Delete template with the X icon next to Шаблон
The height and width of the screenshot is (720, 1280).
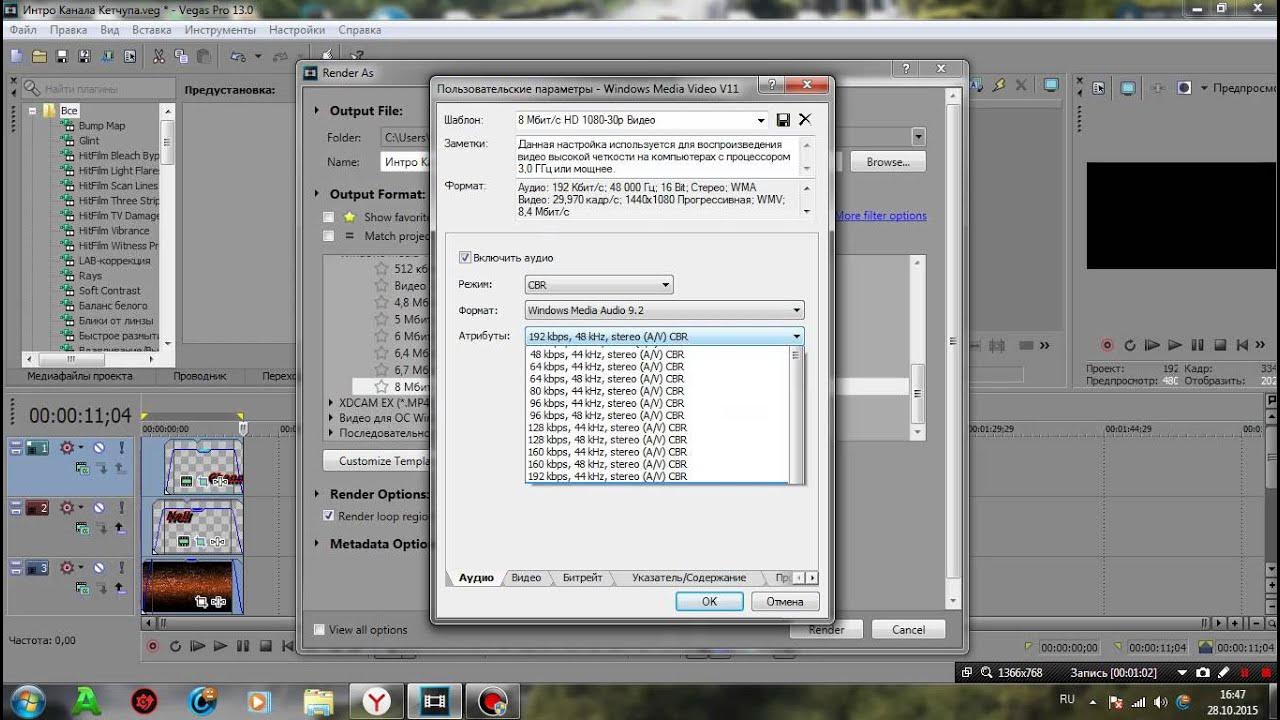pyautogui.click(x=805, y=120)
